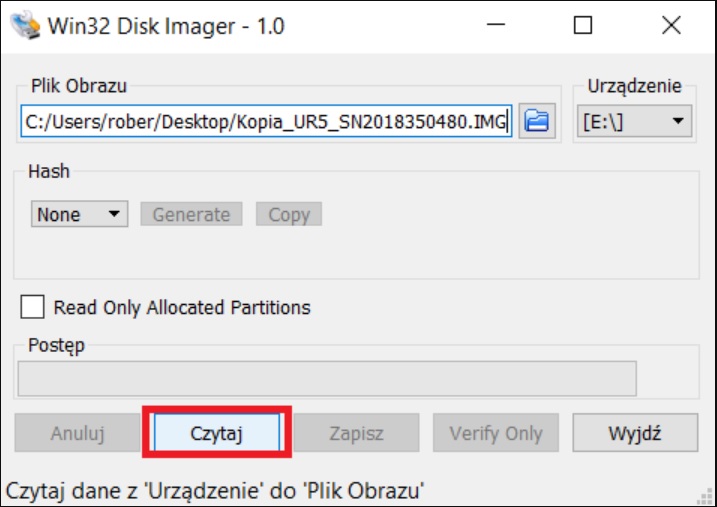This screenshot has width=717, height=507.
Task: Click the Win32 Disk Imager title icon
Action: pyautogui.click(x=25, y=25)
